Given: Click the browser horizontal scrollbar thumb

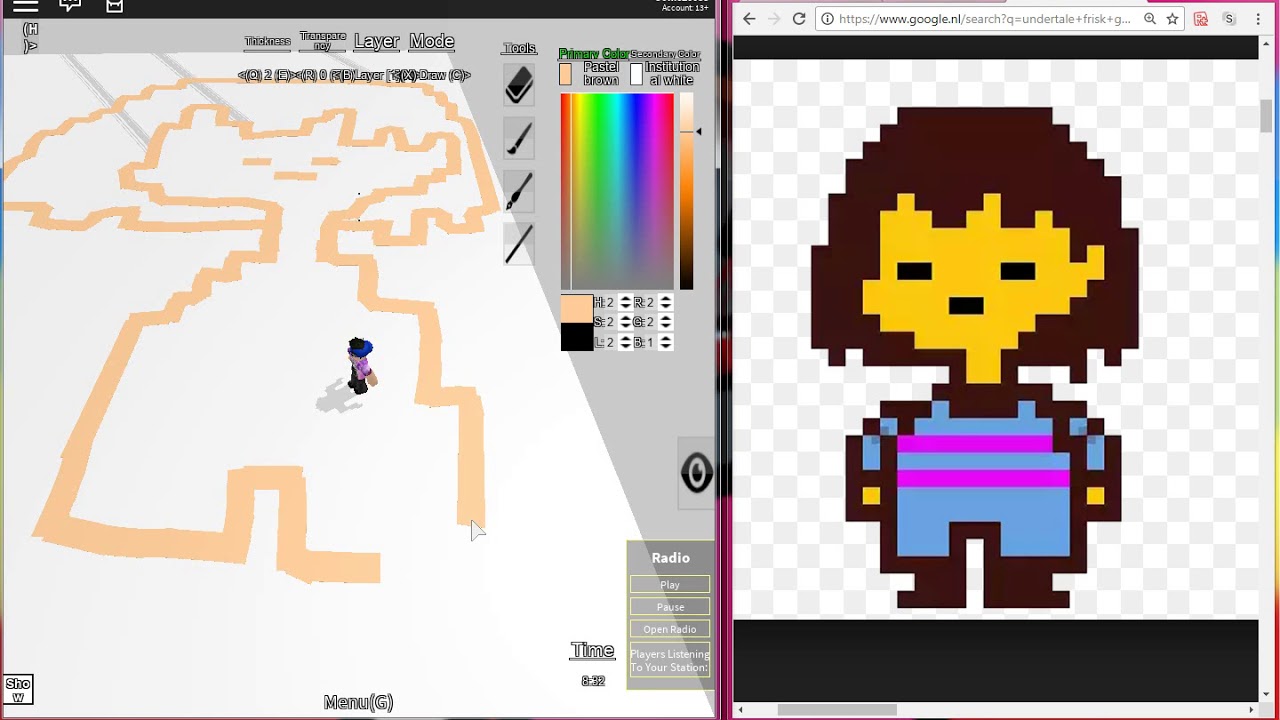Looking at the screenshot, I should point(837,710).
